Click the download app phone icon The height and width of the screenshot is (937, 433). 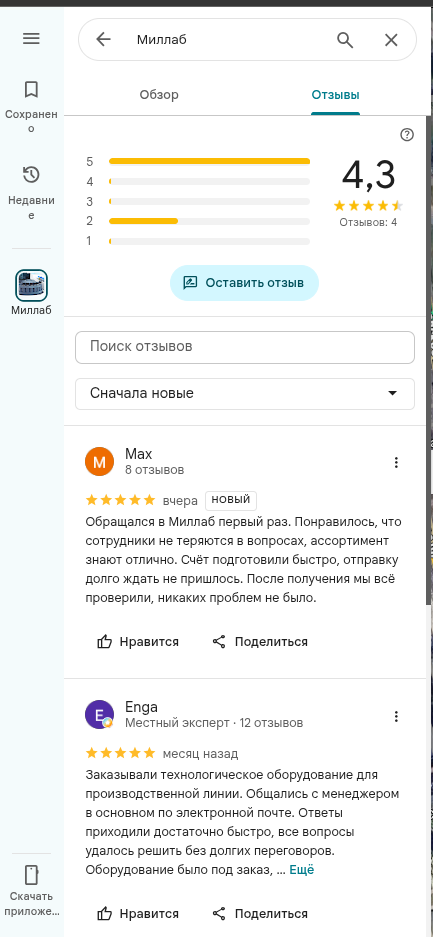point(31,874)
